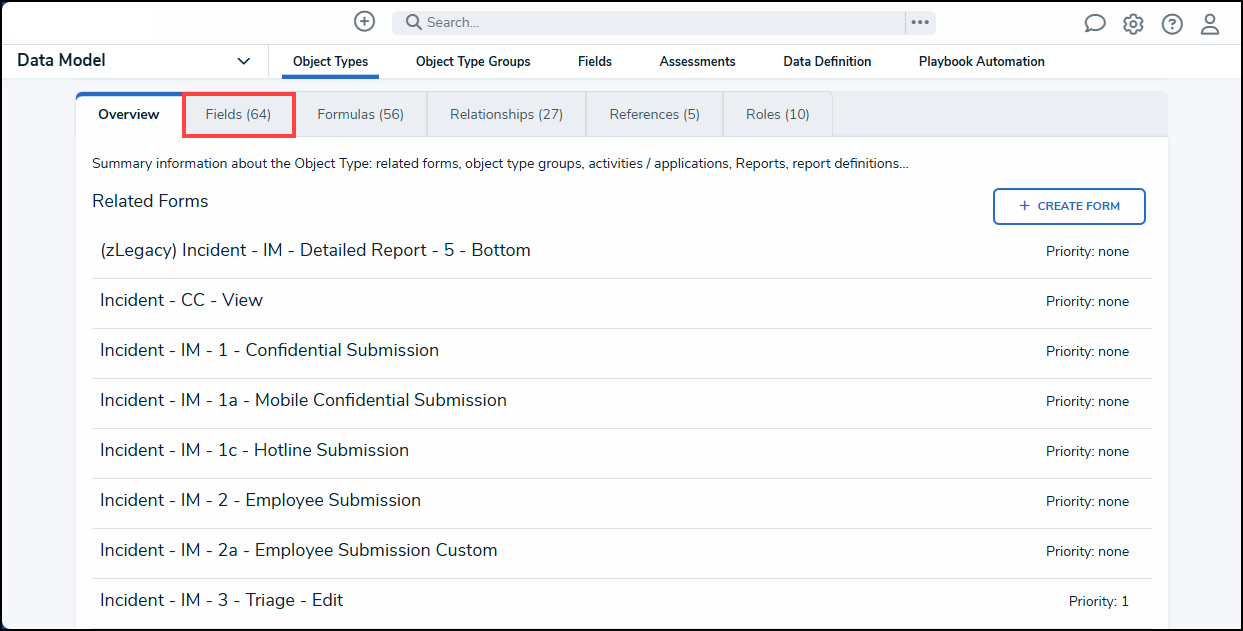The height and width of the screenshot is (631, 1243).
Task: Open the Relationships (27) tab
Action: click(506, 115)
